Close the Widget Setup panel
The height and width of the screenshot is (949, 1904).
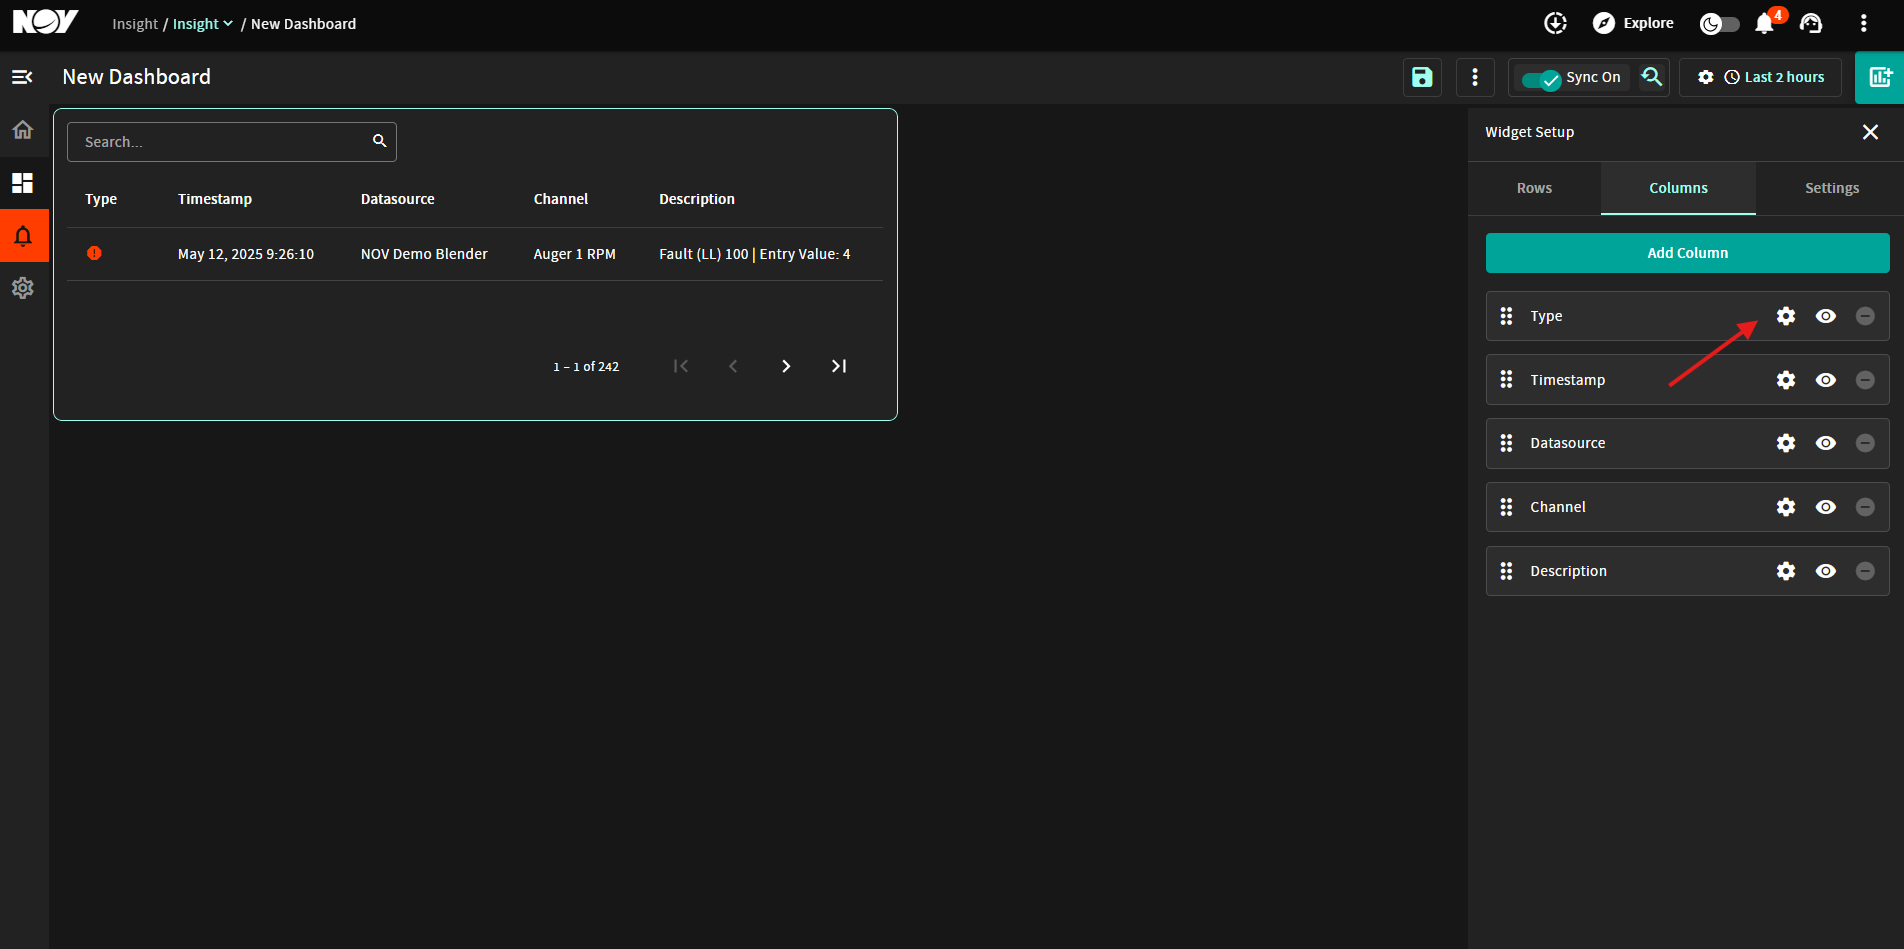[1870, 132]
